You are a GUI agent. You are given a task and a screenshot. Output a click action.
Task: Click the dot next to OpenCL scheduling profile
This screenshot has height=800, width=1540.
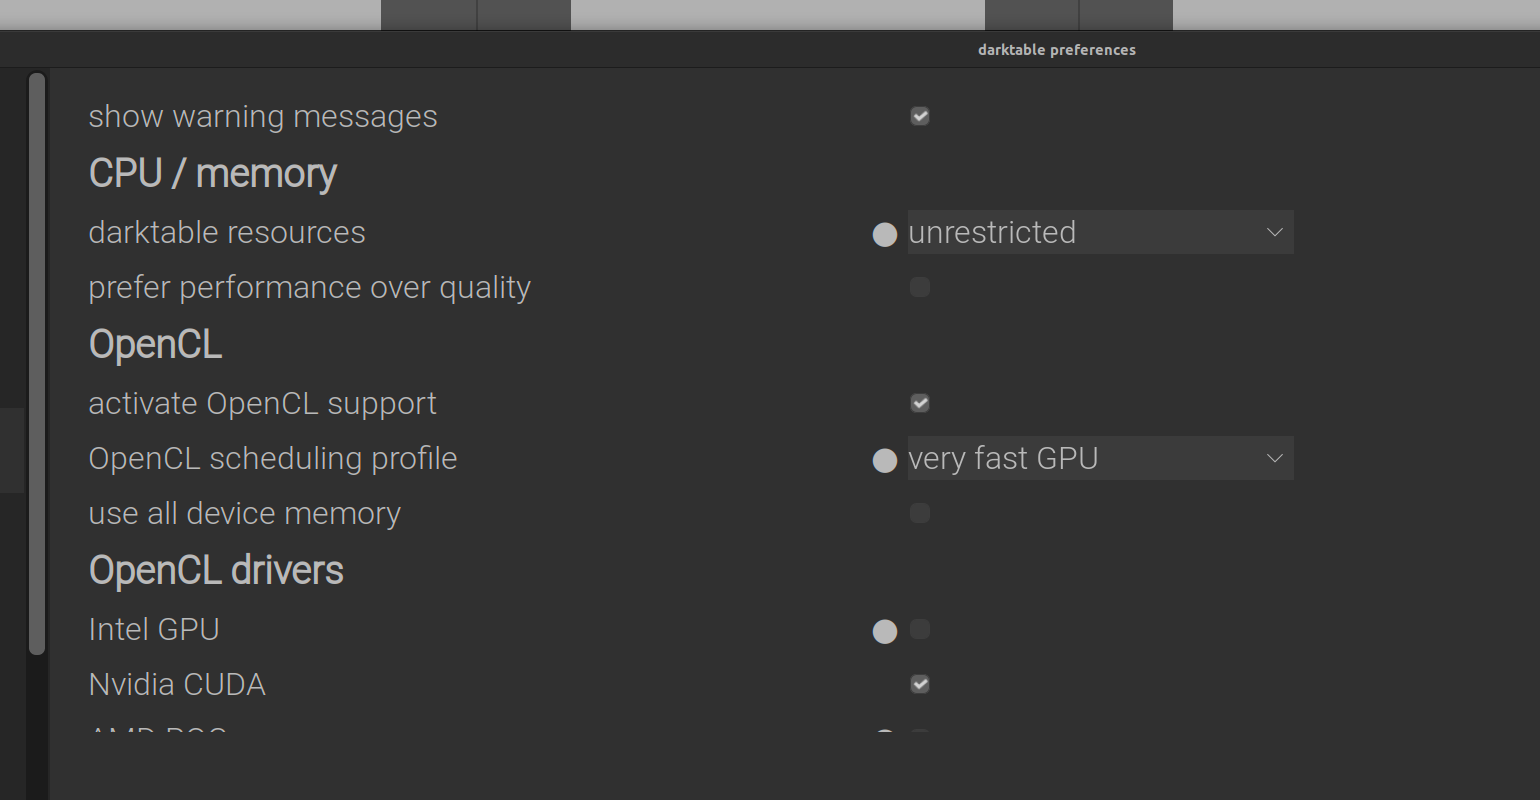[884, 460]
